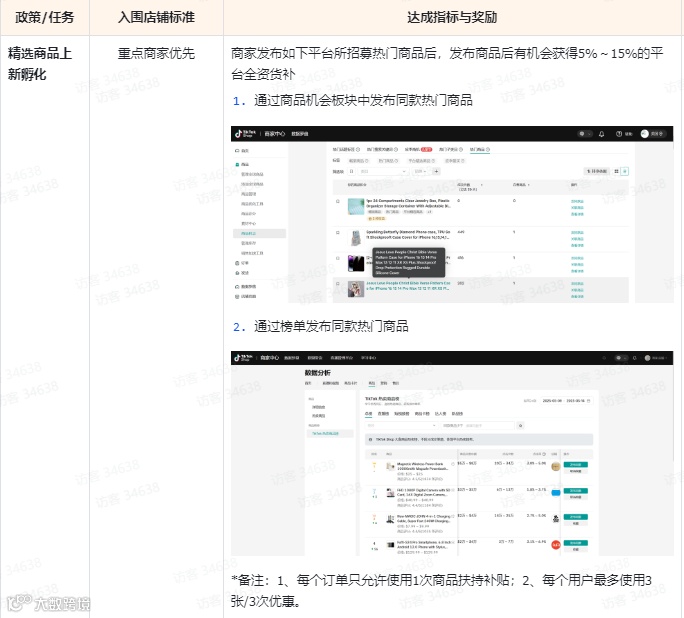Click the help question-mark icon in step 1 header

click(x=619, y=134)
